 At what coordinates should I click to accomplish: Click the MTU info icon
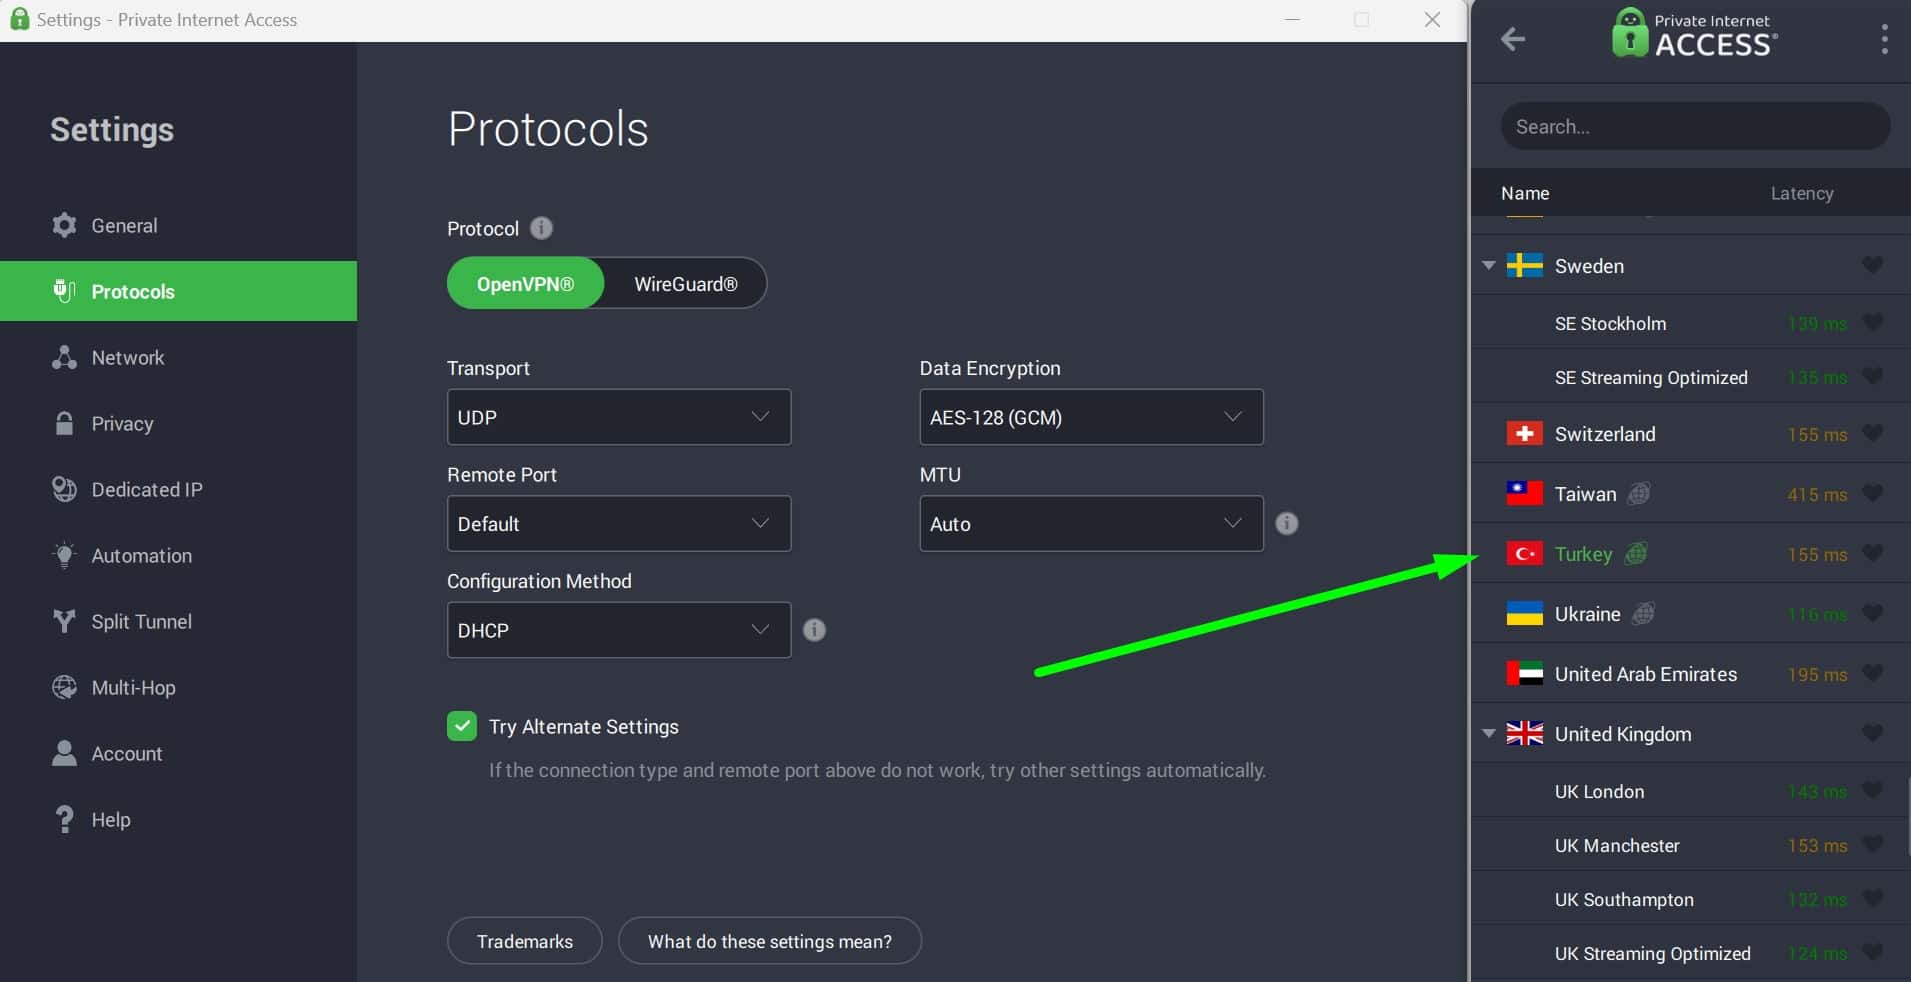[1287, 523]
